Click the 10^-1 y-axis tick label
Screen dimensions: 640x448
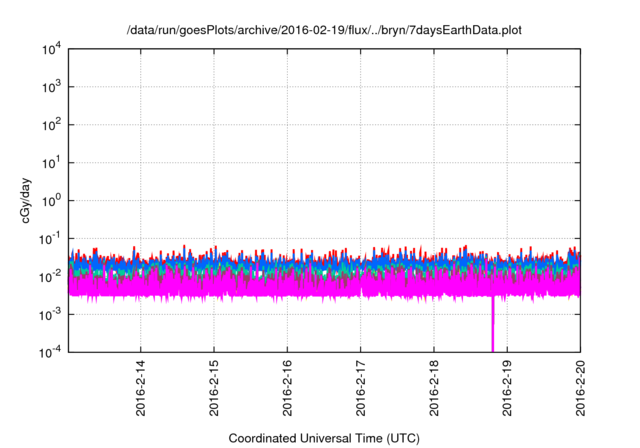50,239
